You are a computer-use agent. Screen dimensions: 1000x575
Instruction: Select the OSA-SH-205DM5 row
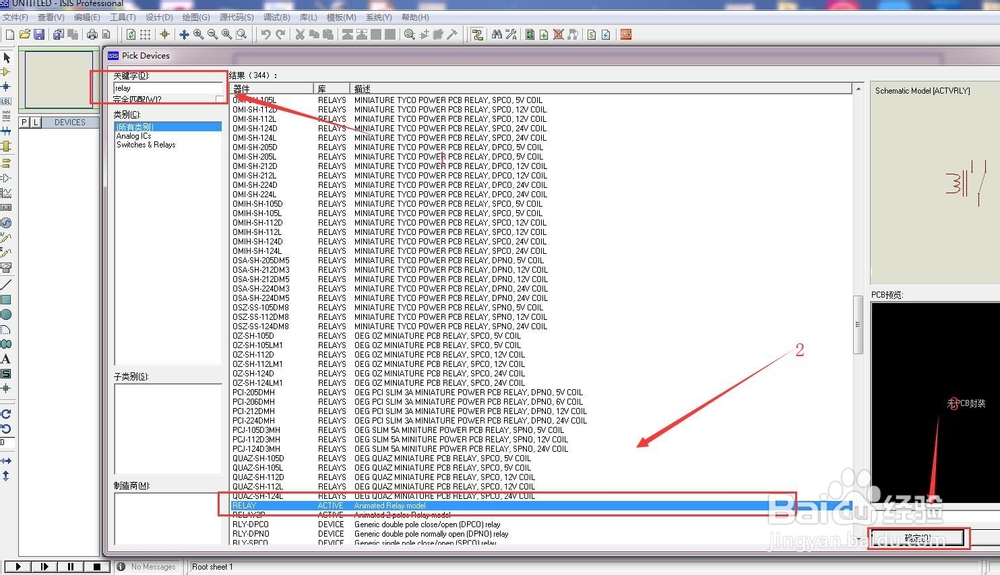click(540, 260)
